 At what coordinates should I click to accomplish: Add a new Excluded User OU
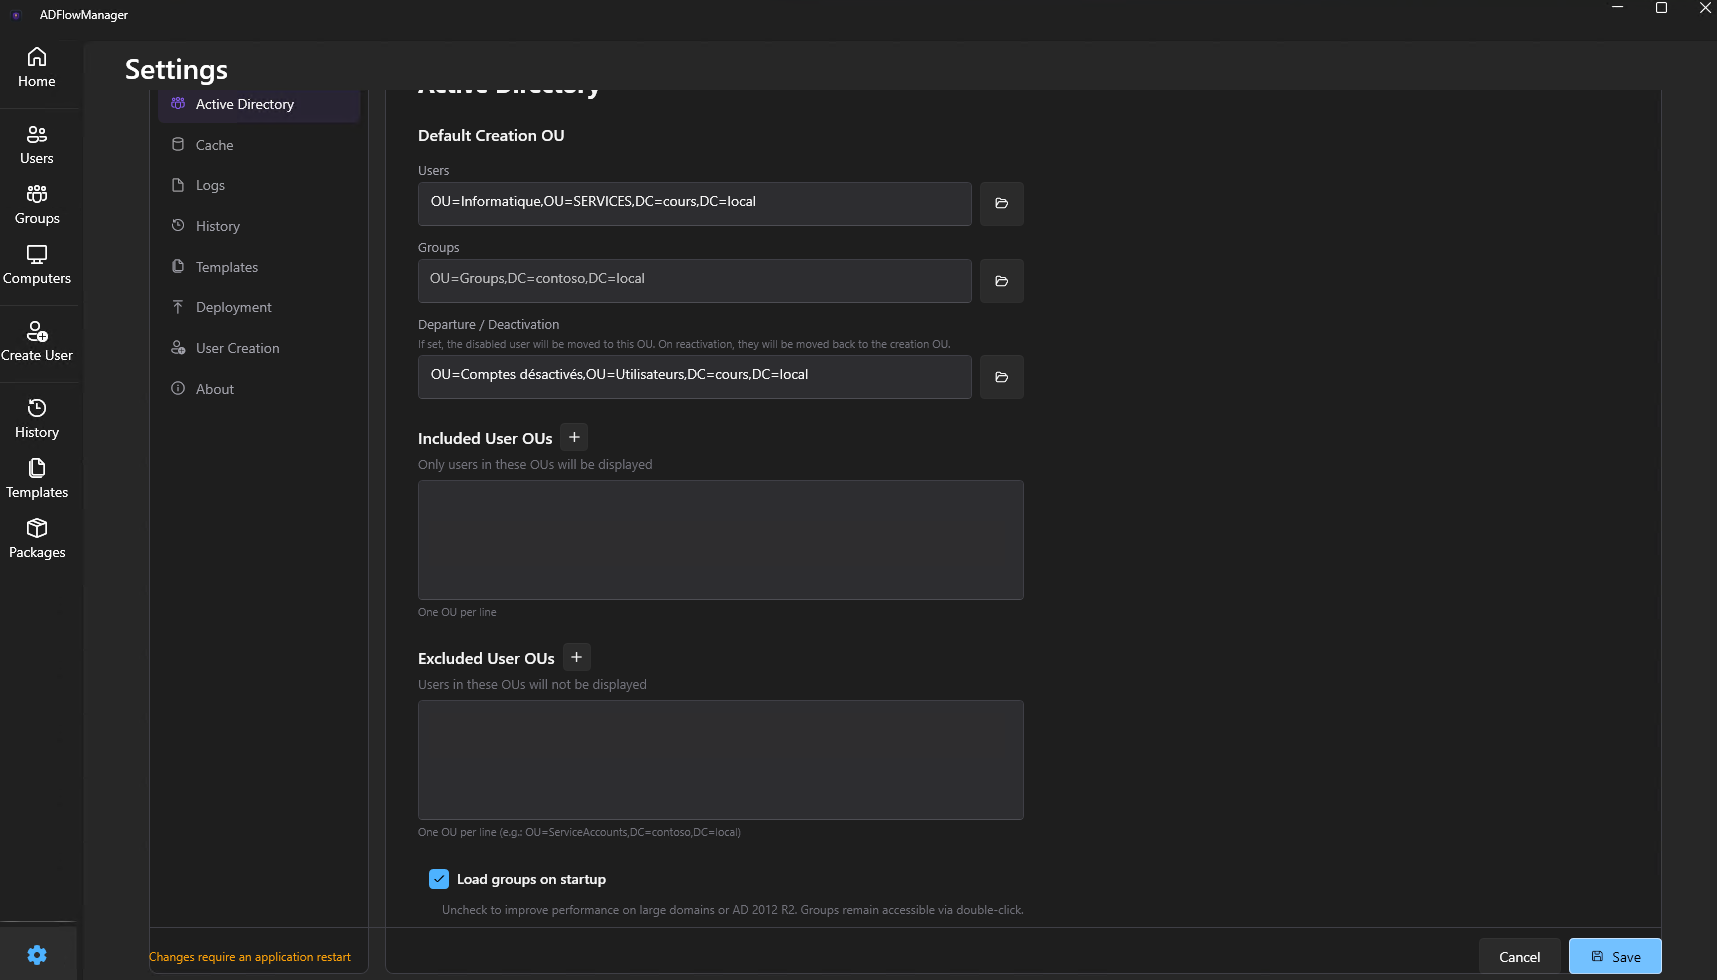(576, 656)
